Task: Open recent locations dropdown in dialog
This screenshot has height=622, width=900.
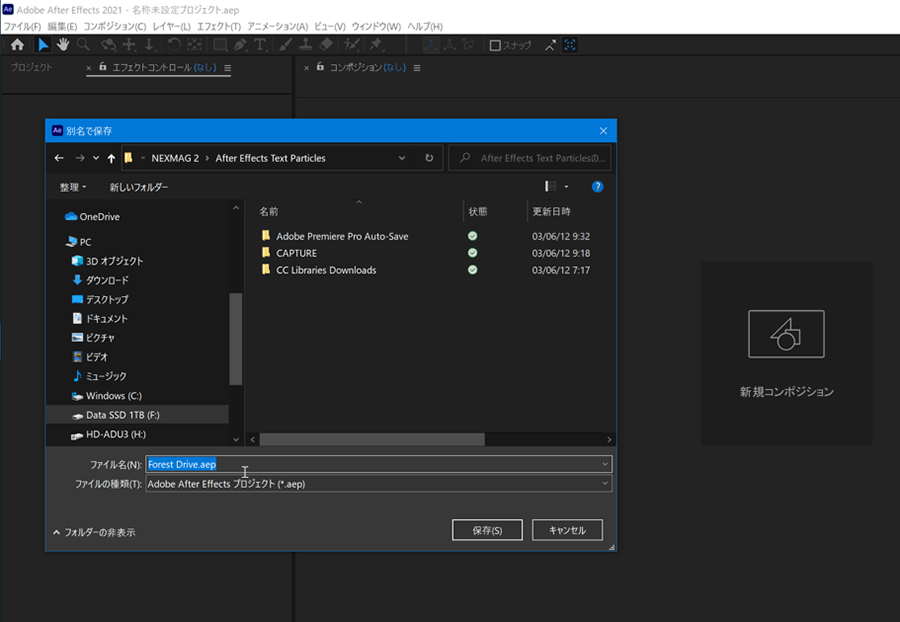Action: [x=96, y=158]
